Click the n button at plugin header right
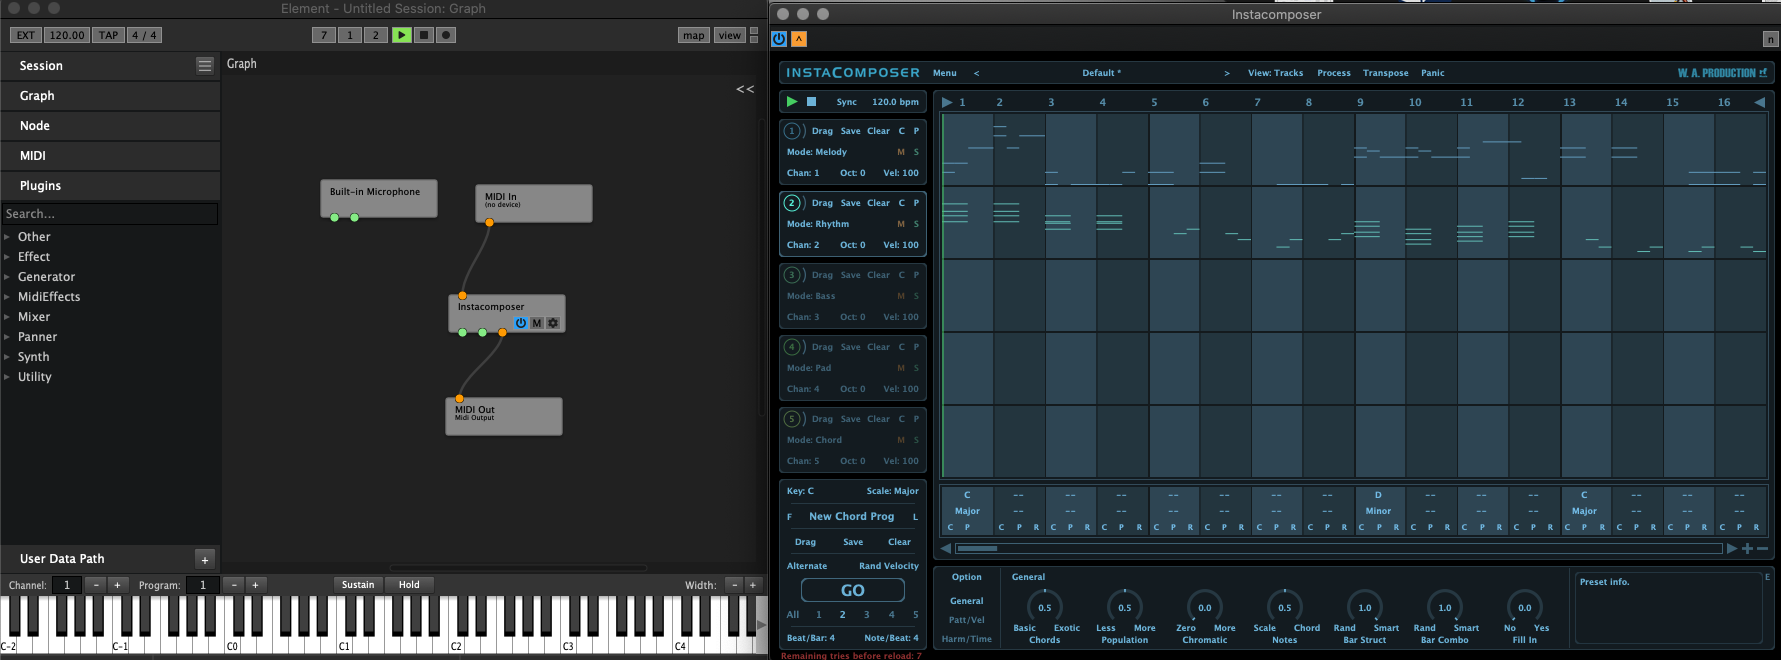This screenshot has width=1781, height=660. (1770, 39)
